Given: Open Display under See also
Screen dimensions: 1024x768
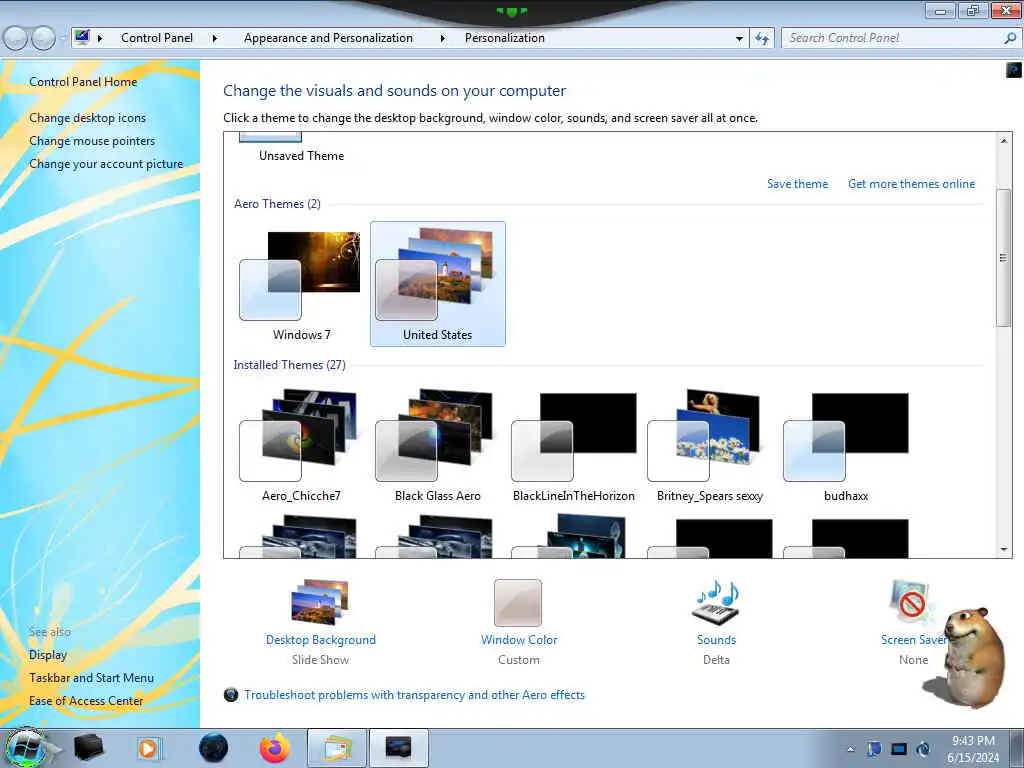Looking at the screenshot, I should coord(48,654).
